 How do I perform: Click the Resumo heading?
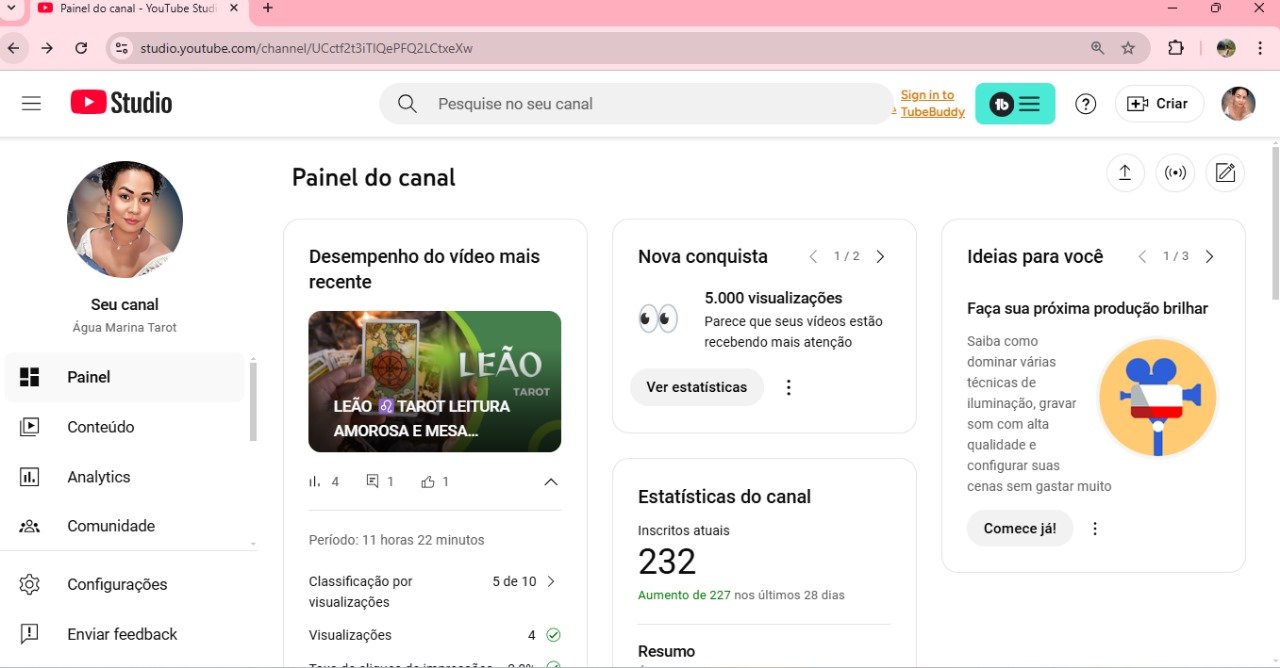[x=667, y=651]
